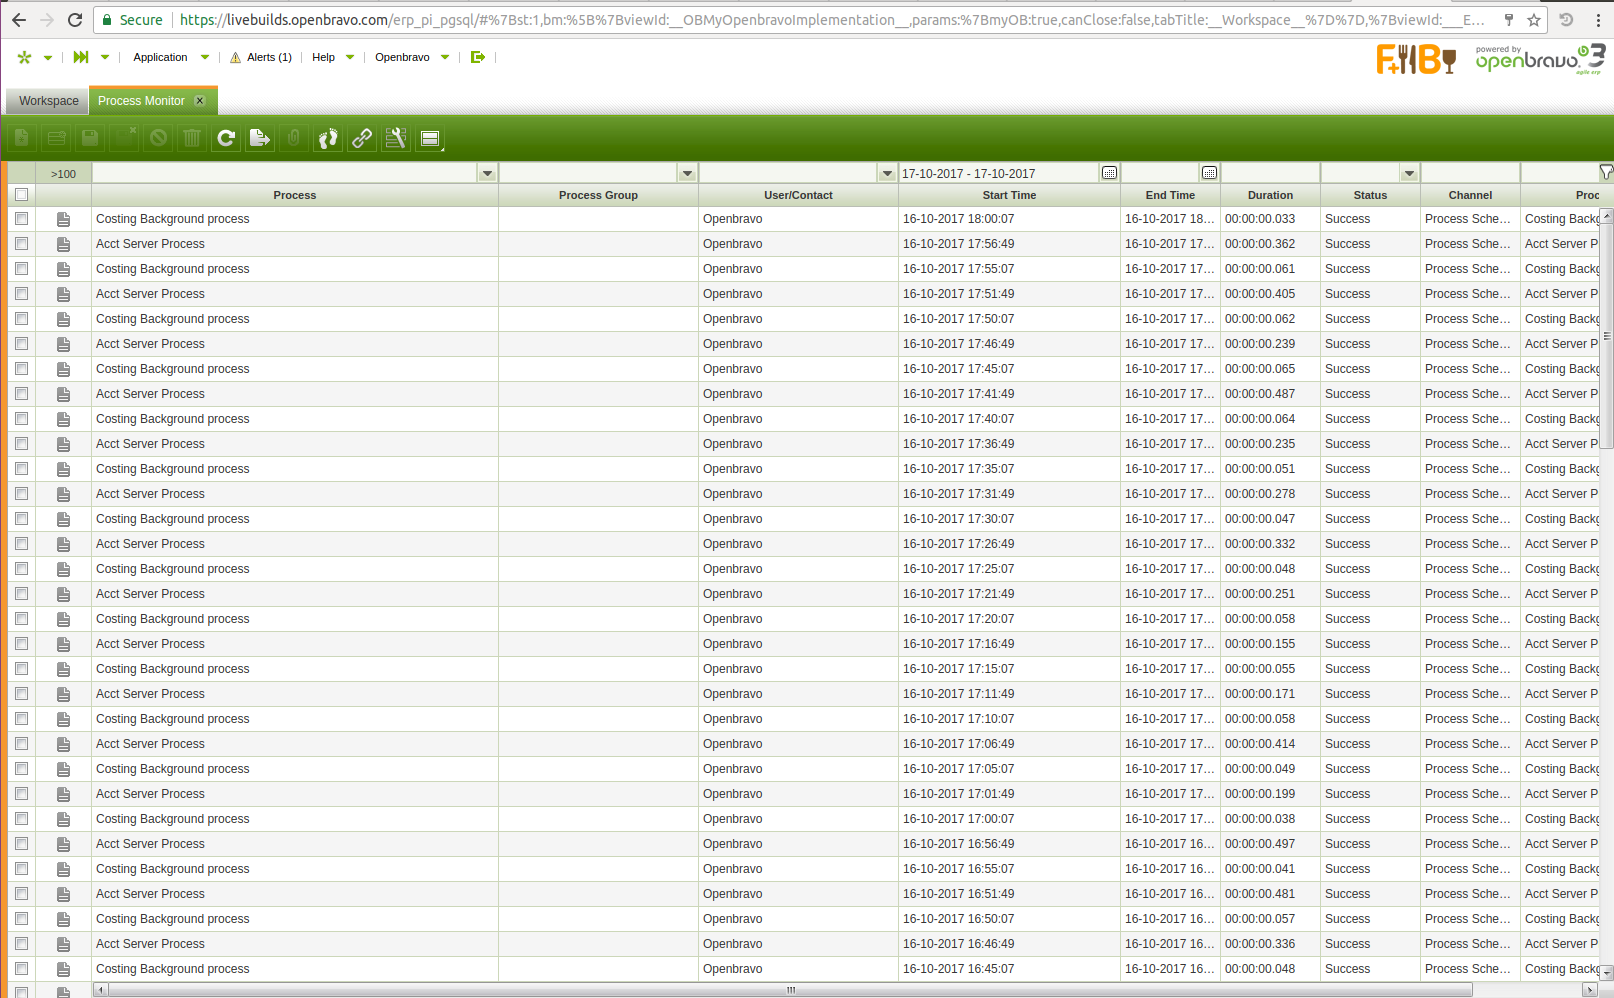Click the chain link icon in toolbar

click(362, 139)
